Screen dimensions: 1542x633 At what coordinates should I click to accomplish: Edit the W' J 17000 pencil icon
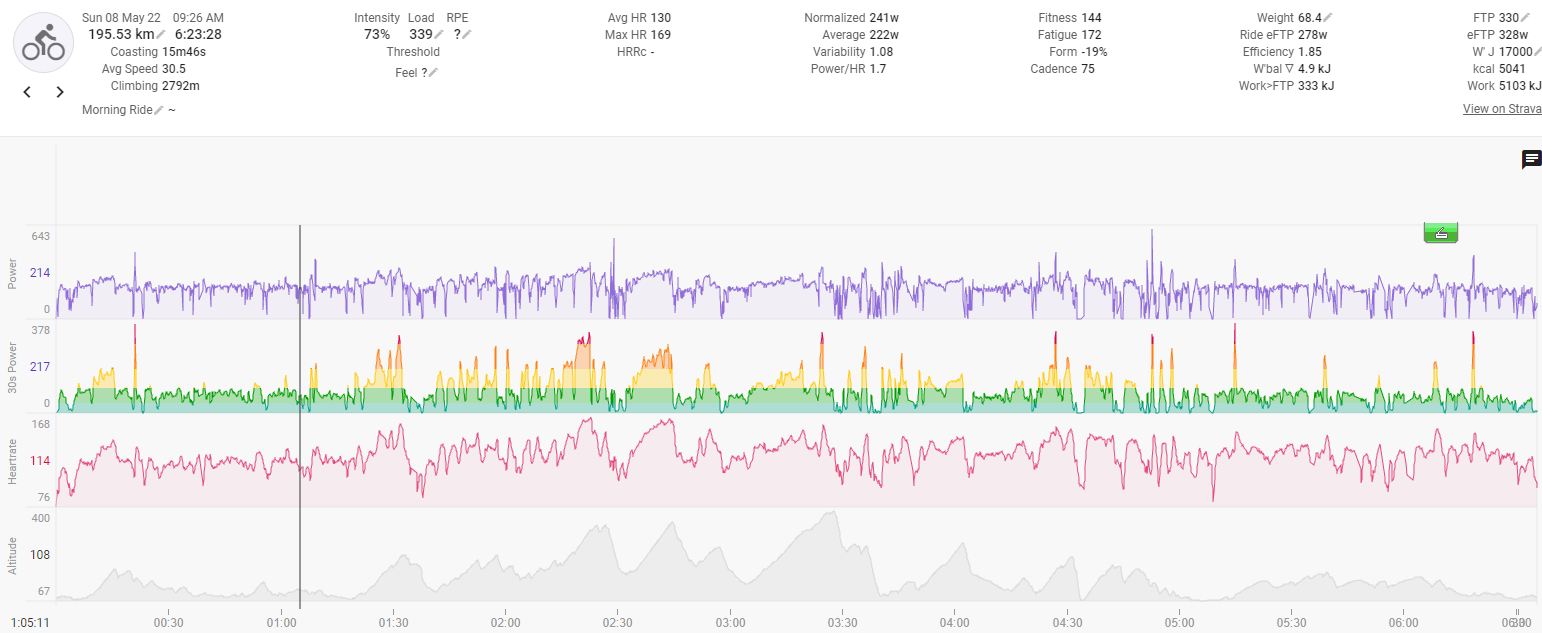[1537, 52]
